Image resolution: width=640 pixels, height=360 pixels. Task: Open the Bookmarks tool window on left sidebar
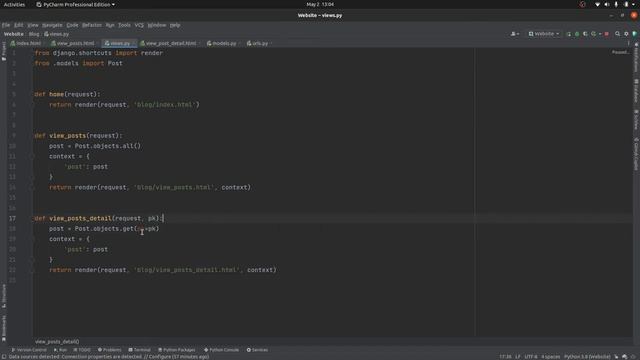pyautogui.click(x=4, y=328)
